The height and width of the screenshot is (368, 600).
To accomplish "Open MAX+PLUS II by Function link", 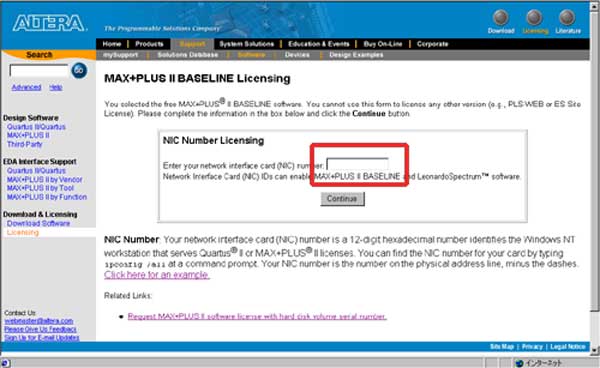I will [47, 197].
